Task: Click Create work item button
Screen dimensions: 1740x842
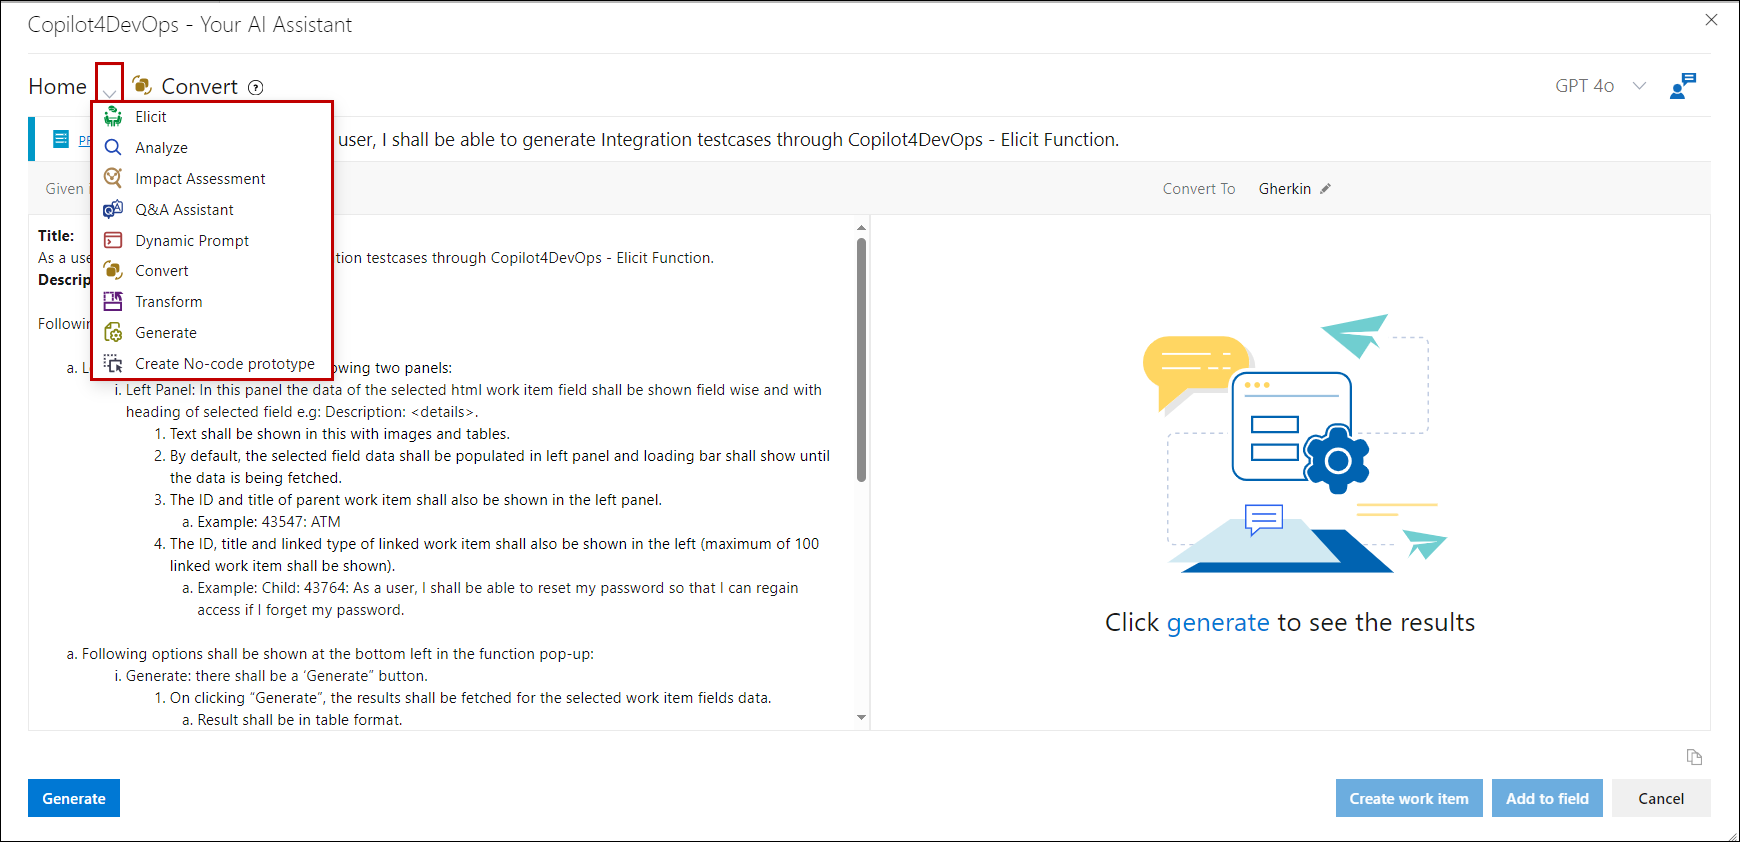Action: [x=1409, y=798]
